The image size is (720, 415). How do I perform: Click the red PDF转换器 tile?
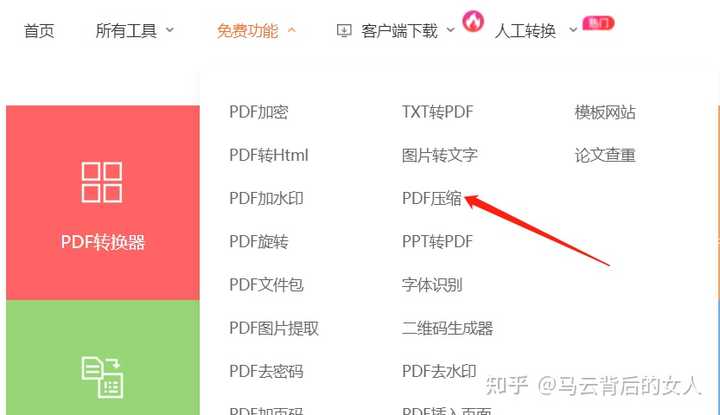coord(103,202)
